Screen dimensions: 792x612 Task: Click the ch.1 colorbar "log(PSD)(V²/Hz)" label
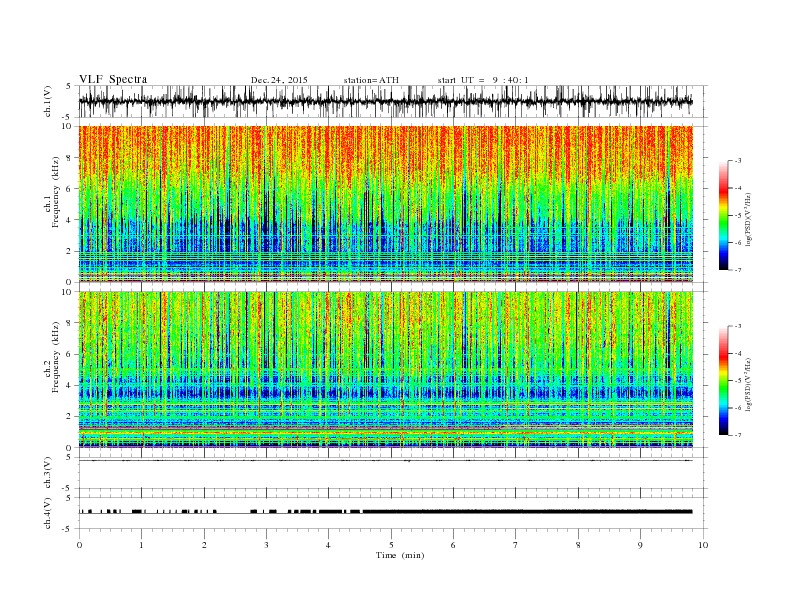750,220
